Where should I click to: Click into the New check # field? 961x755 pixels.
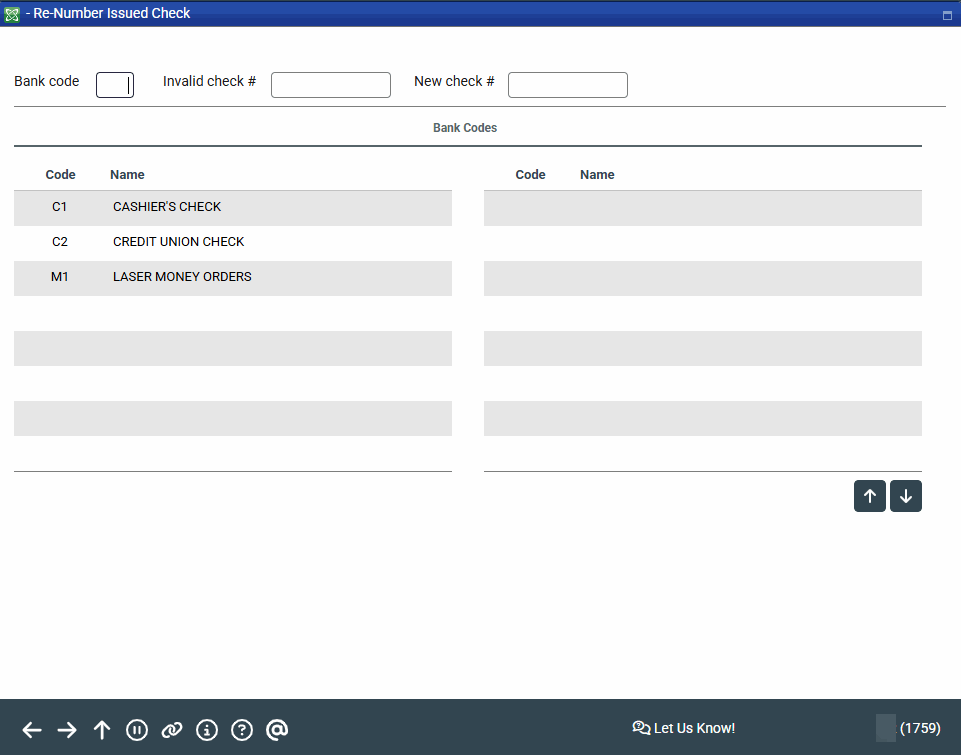[x=567, y=85]
